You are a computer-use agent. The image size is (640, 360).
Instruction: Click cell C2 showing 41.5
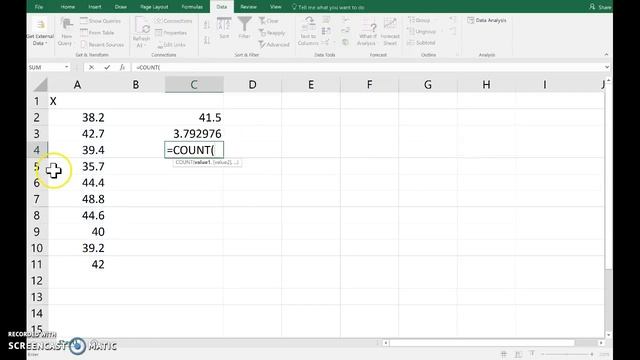pos(194,118)
